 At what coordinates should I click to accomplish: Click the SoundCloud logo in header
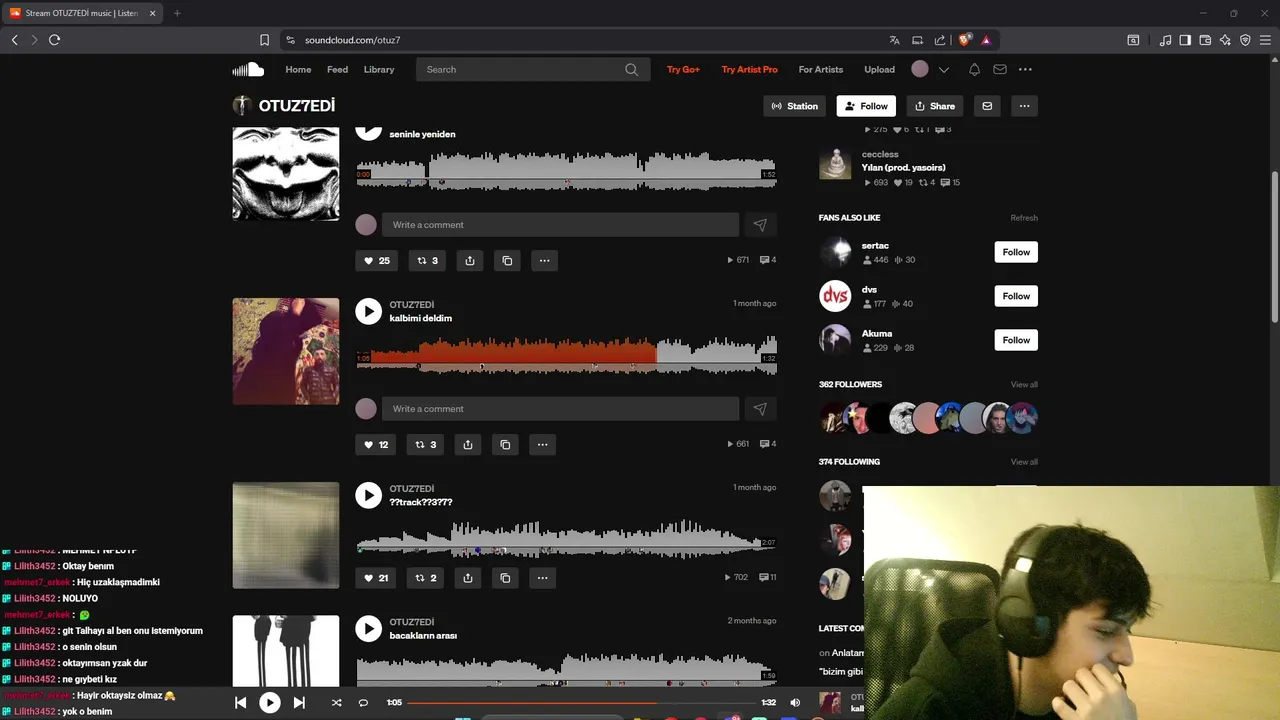pos(248,69)
